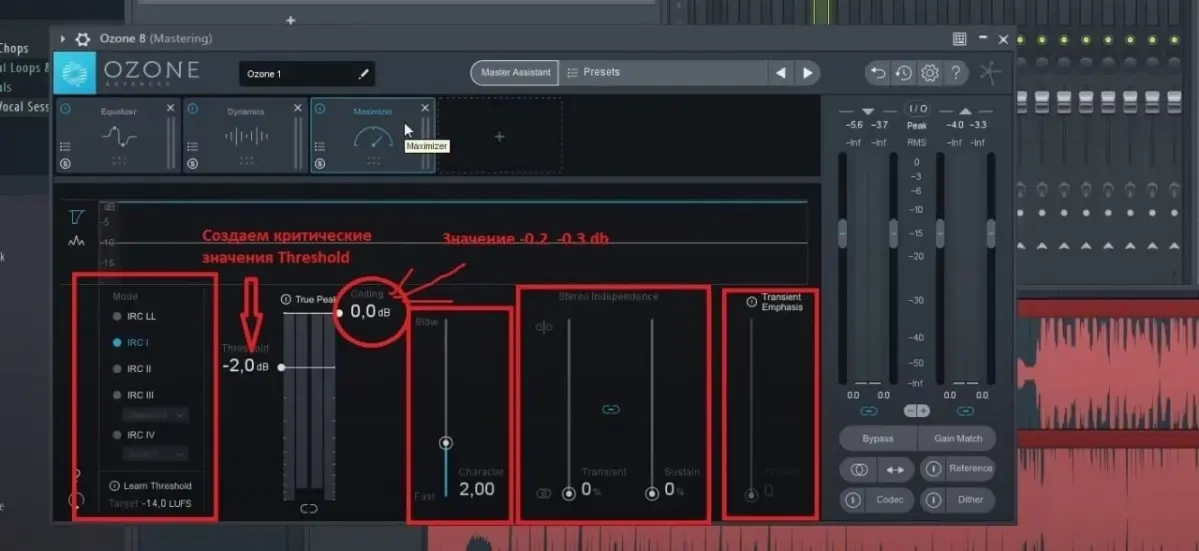
Task: Remove the Equalizer module
Action: click(x=171, y=109)
